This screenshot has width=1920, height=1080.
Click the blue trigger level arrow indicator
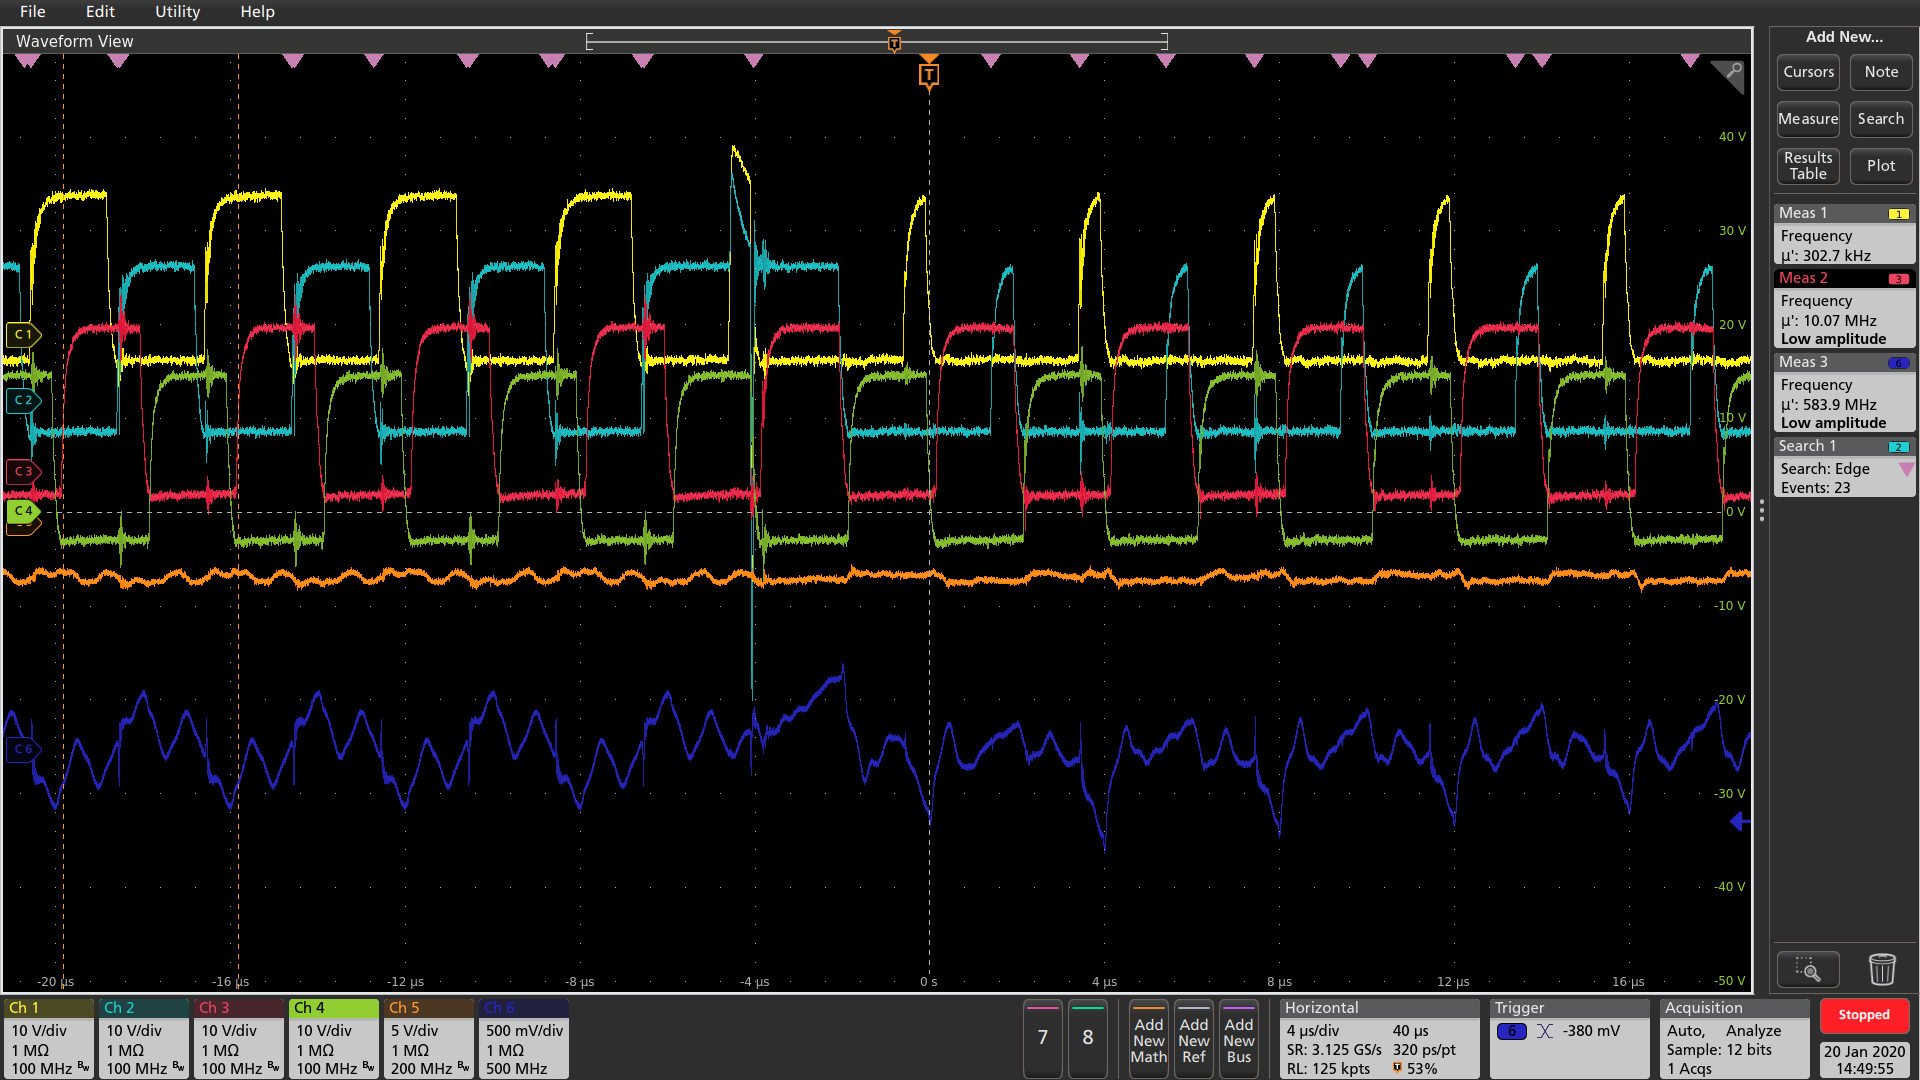pyautogui.click(x=1740, y=822)
